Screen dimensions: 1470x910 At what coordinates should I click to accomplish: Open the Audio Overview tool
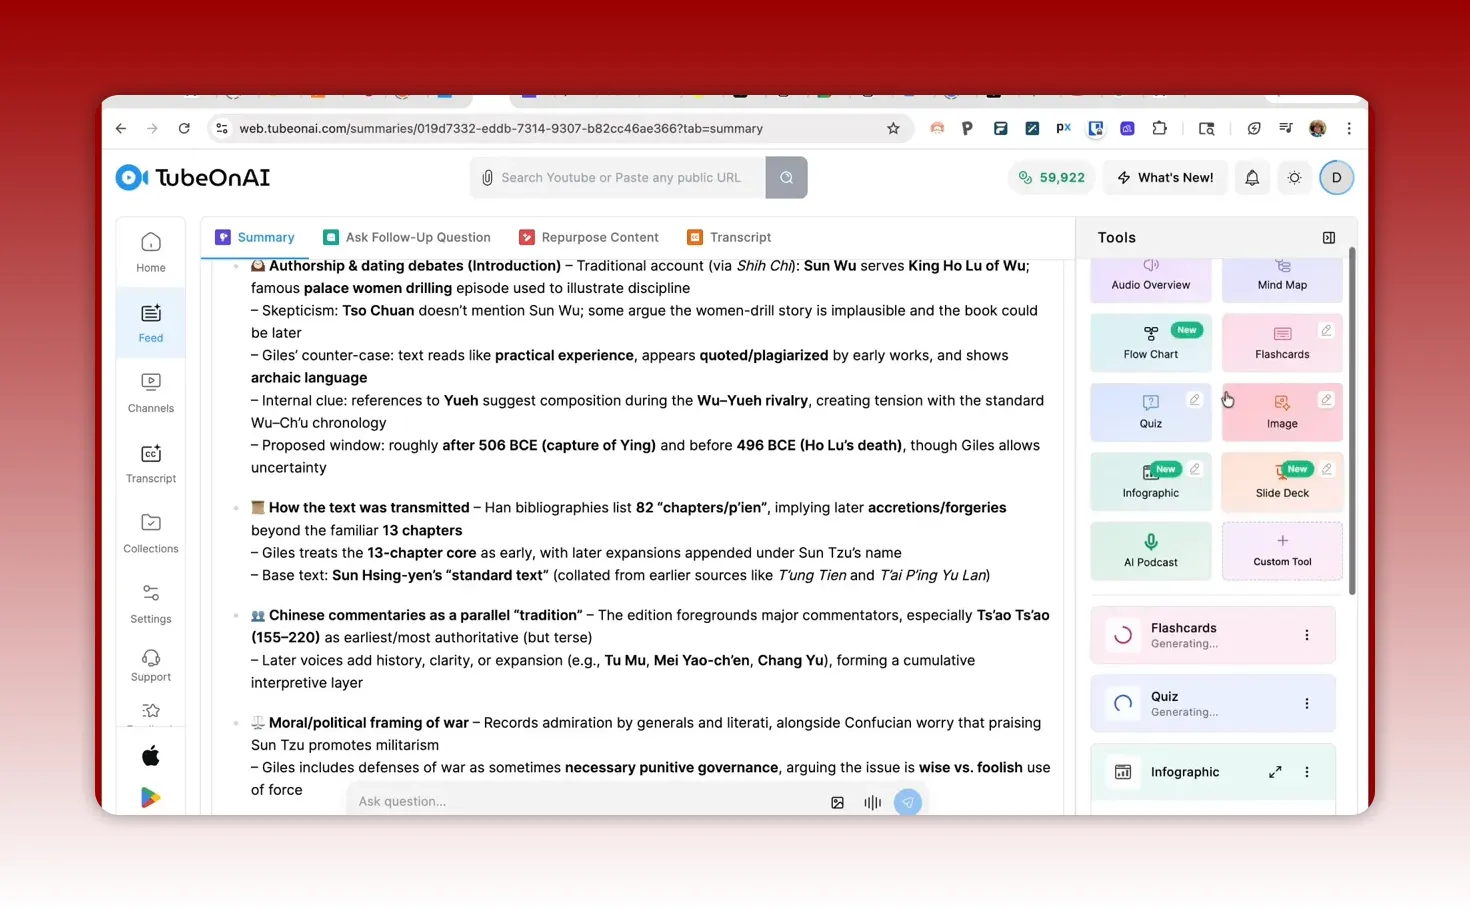tap(1150, 276)
